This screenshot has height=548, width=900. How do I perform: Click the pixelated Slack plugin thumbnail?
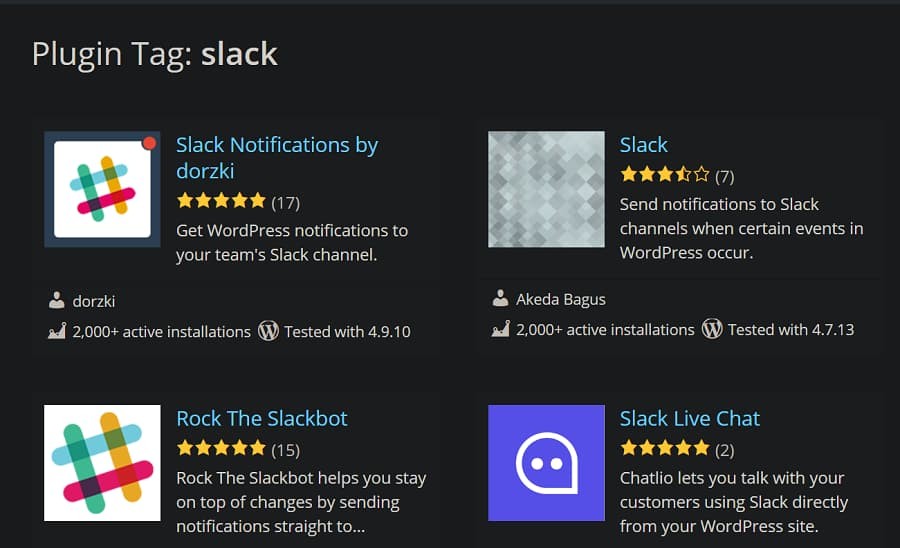pyautogui.click(x=546, y=189)
